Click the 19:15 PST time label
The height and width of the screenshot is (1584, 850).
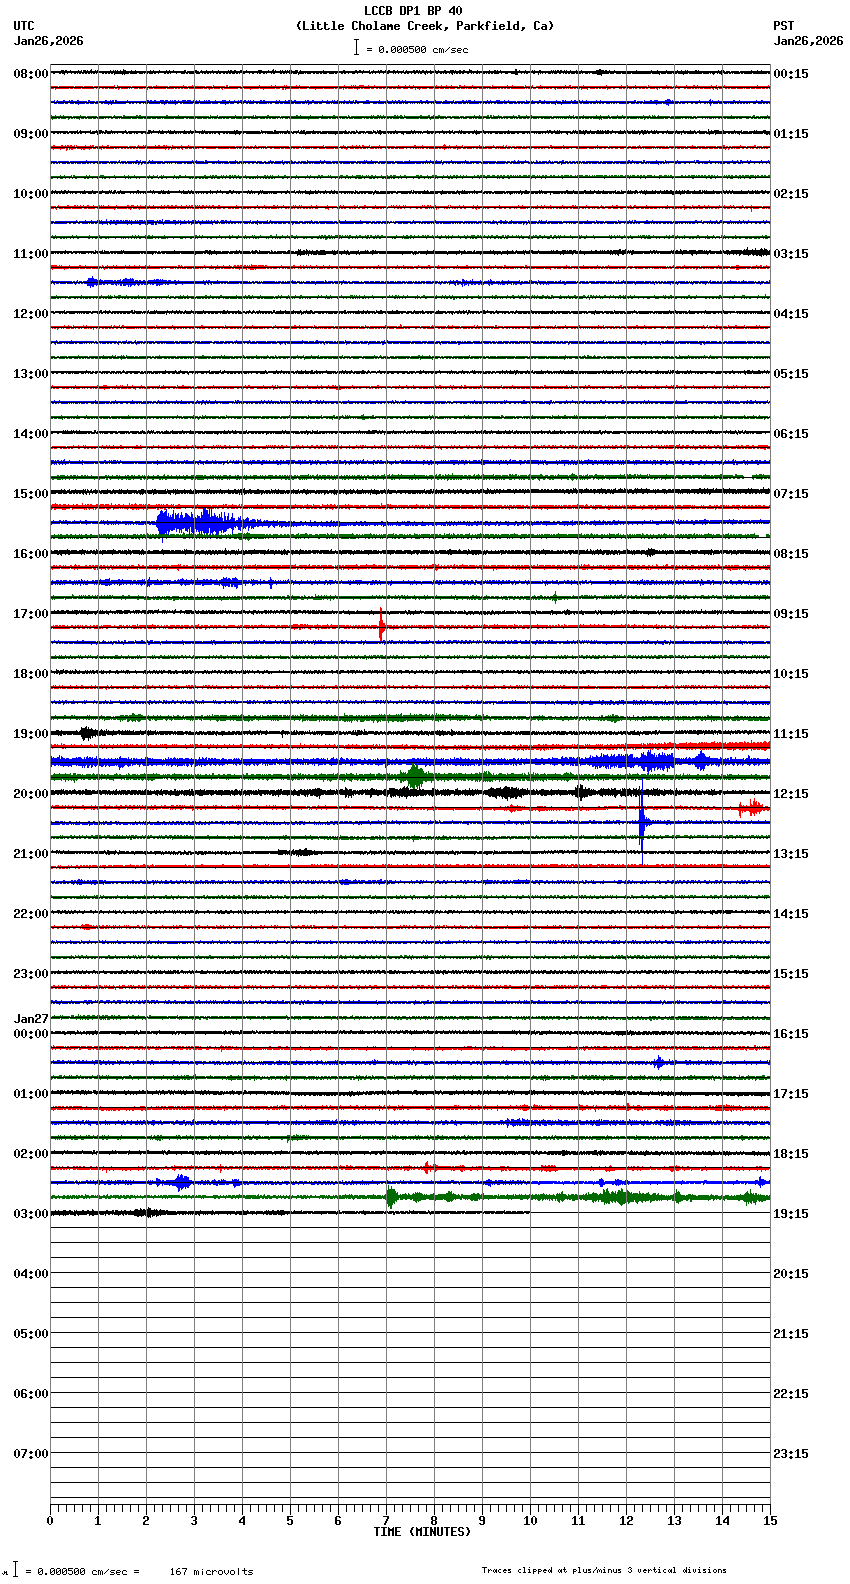tap(791, 1214)
